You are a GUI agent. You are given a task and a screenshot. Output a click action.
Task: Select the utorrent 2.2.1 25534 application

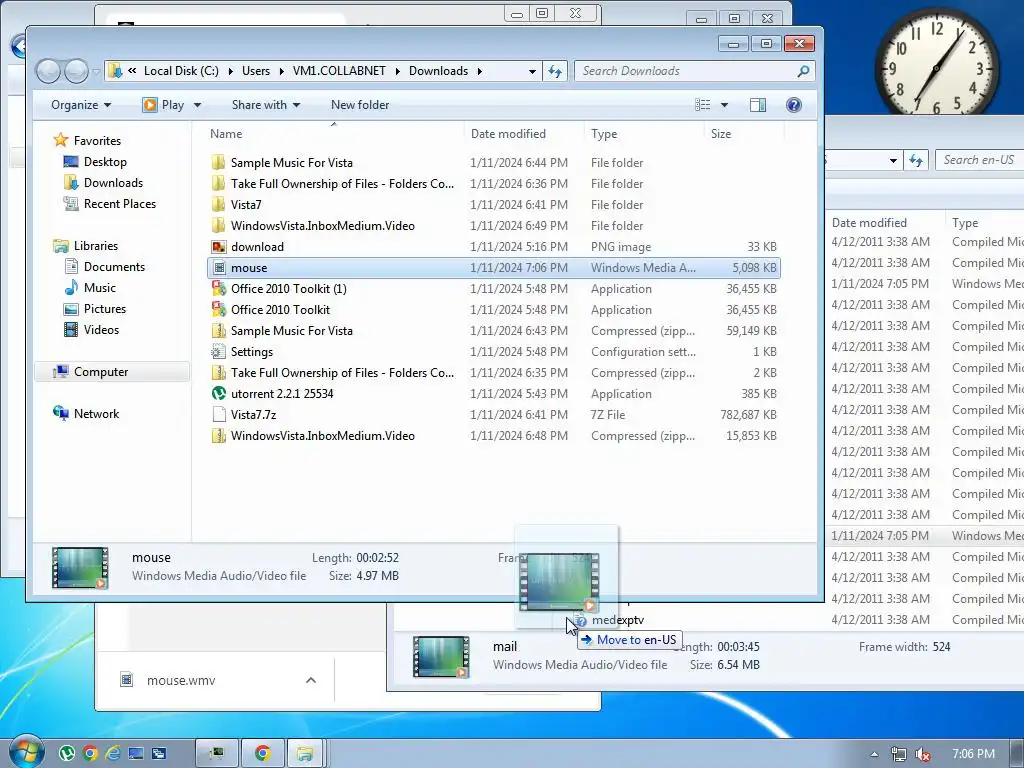coord(493,394)
